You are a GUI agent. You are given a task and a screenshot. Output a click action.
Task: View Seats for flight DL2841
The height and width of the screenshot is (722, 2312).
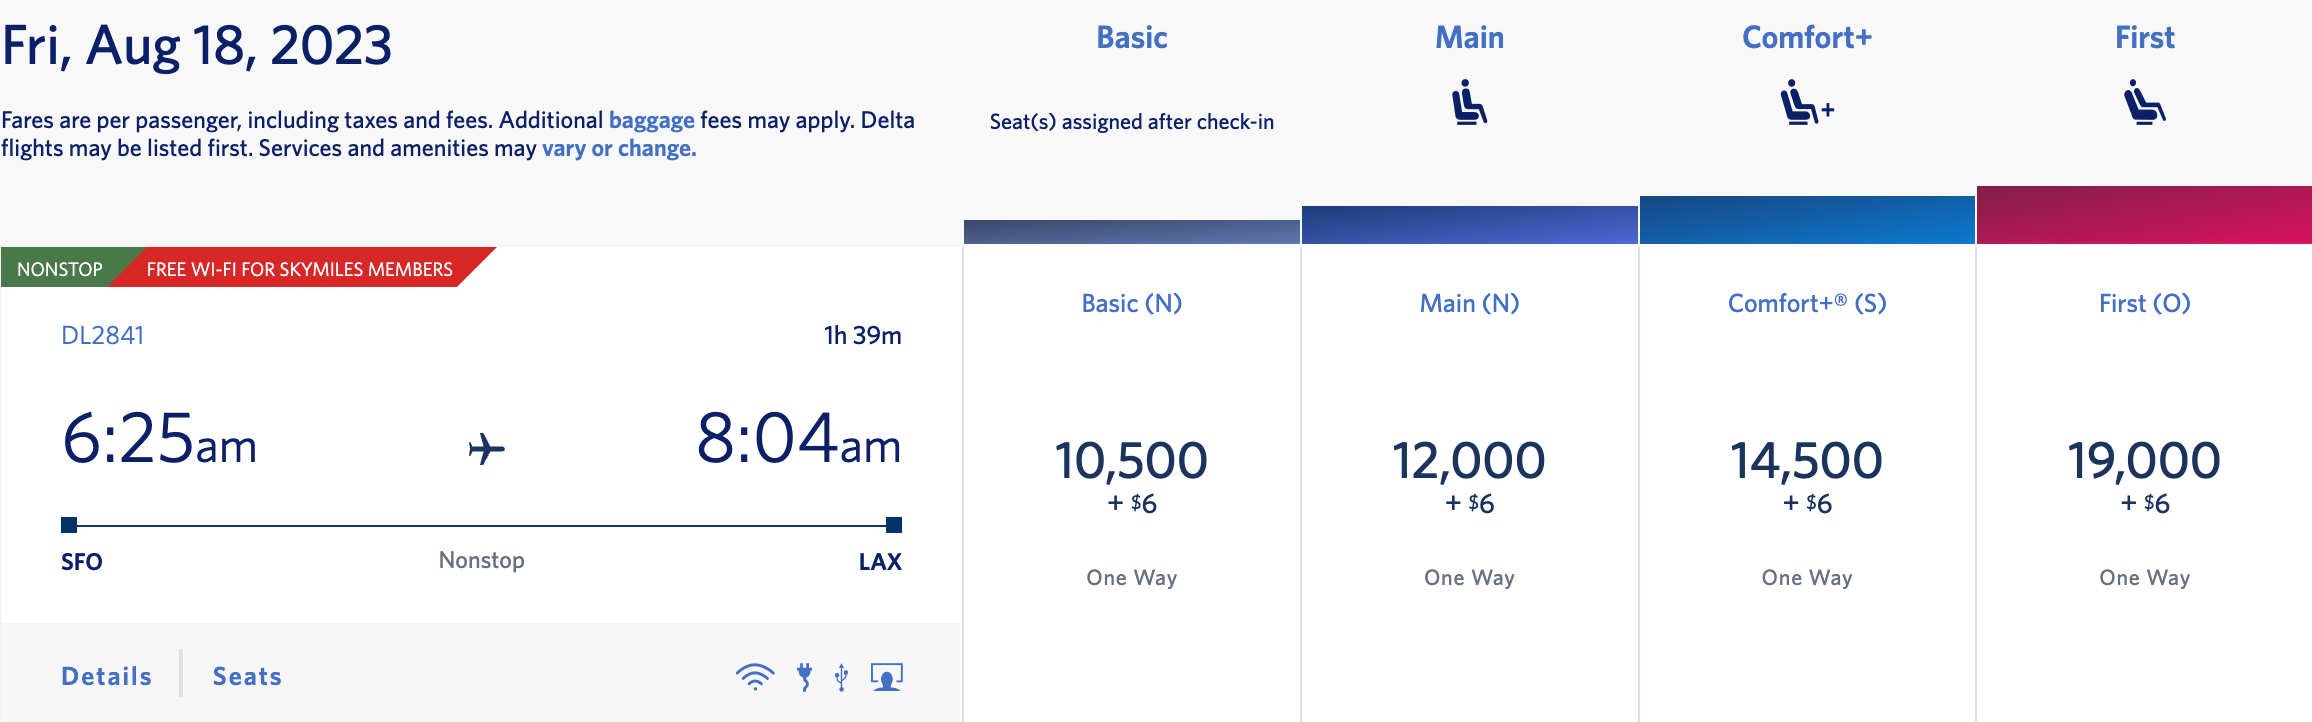pos(246,676)
